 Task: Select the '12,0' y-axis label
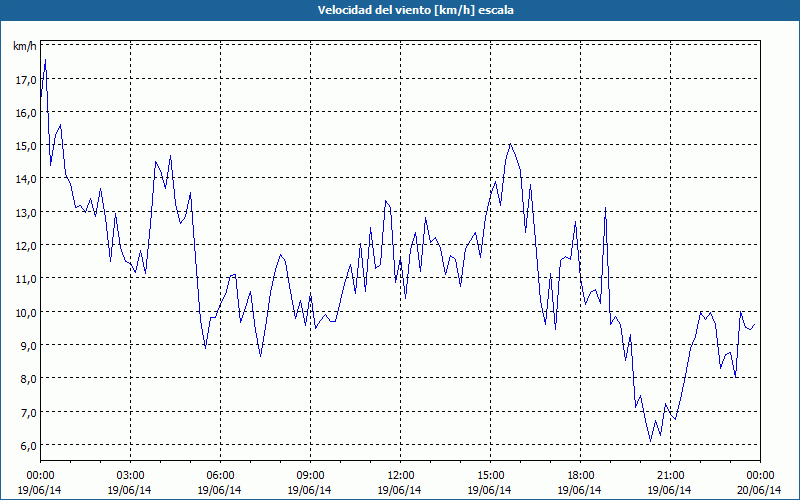pyautogui.click(x=26, y=246)
